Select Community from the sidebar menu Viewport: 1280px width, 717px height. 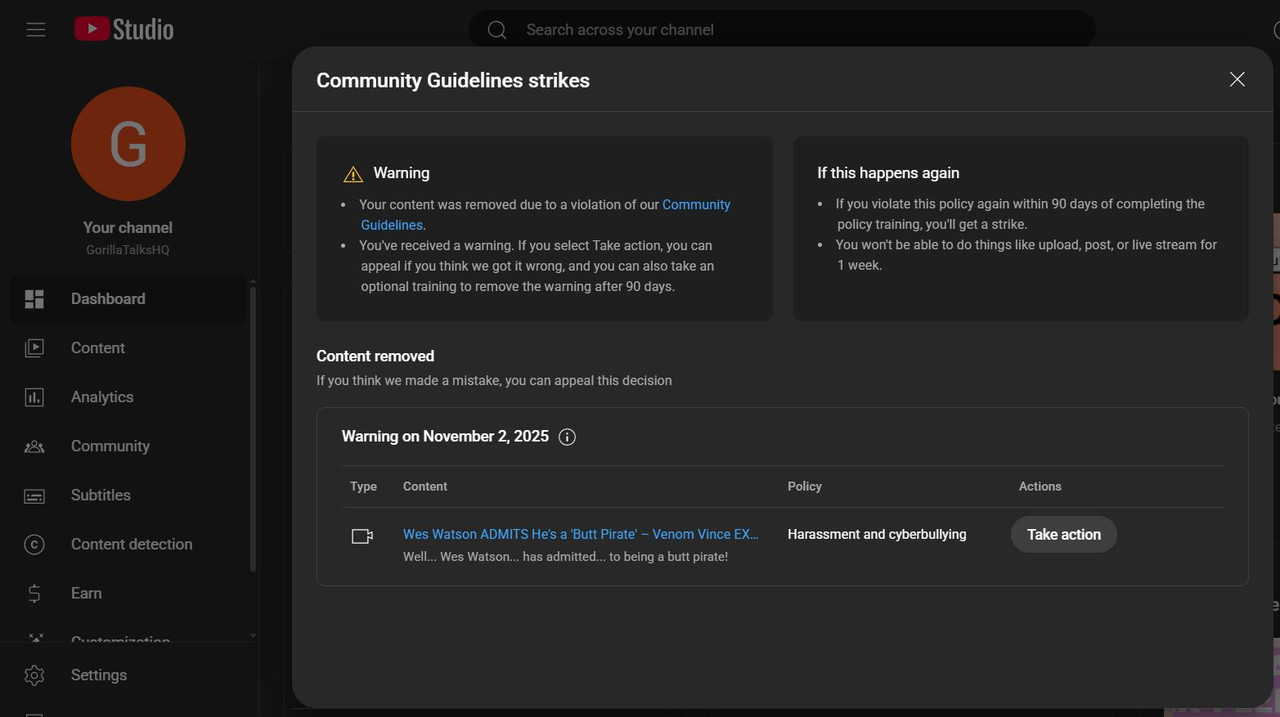110,446
